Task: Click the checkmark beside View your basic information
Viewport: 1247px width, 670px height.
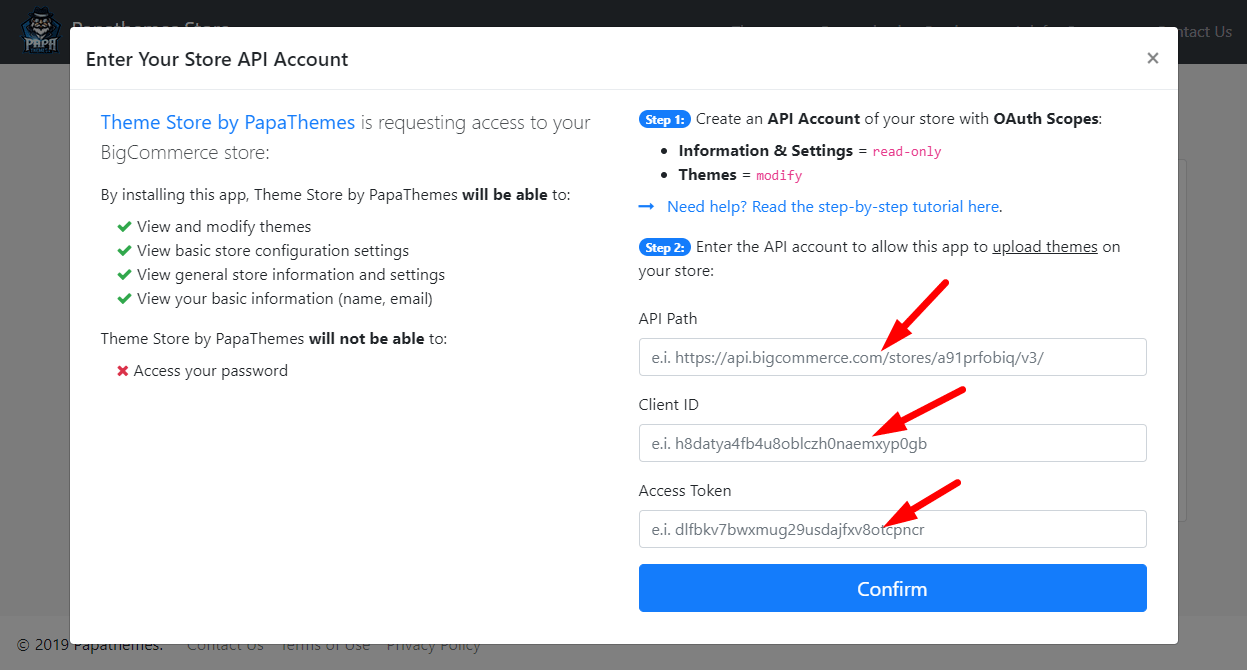Action: click(124, 298)
